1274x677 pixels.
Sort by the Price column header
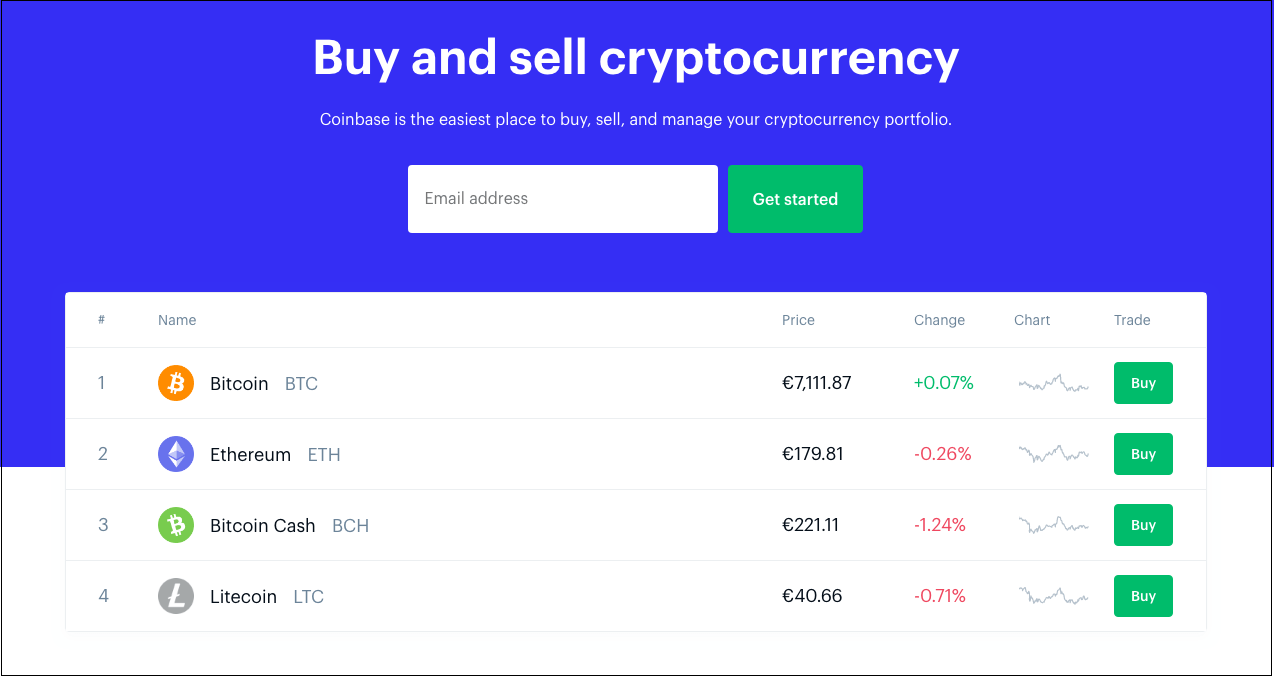point(798,320)
